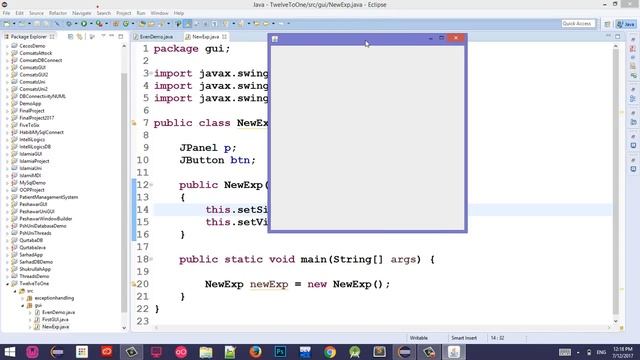Open File Explorer from the taskbar
The width and height of the screenshot is (640, 360).
coord(206,352)
